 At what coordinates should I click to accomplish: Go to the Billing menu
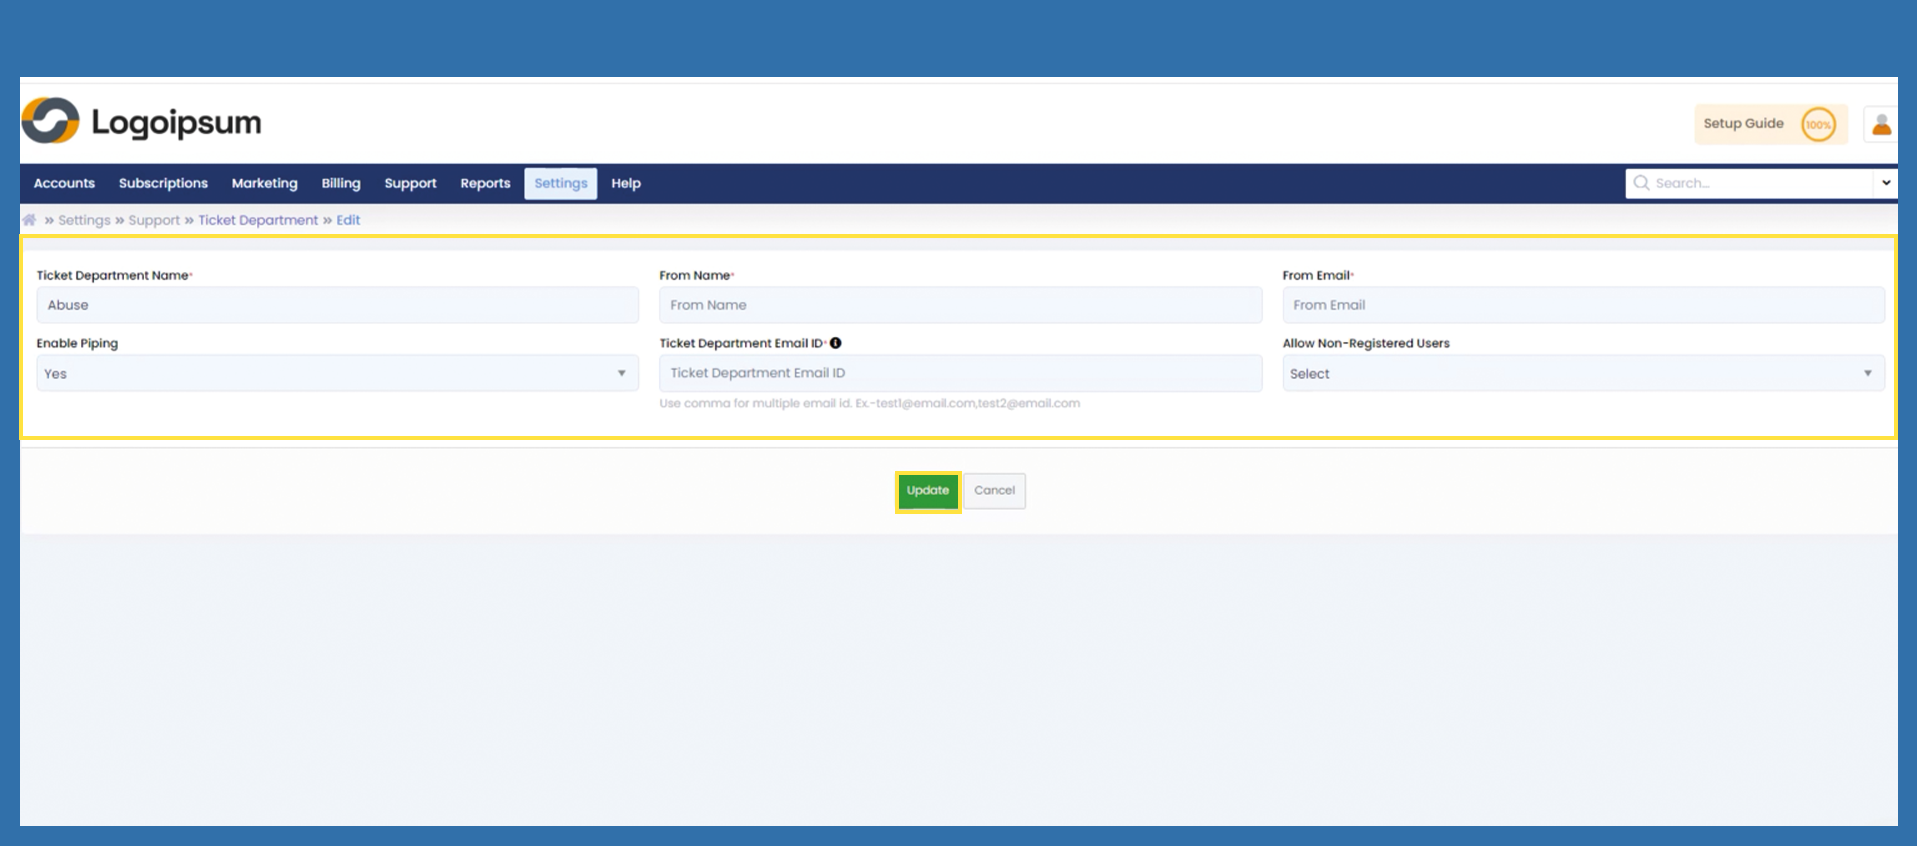pos(340,183)
